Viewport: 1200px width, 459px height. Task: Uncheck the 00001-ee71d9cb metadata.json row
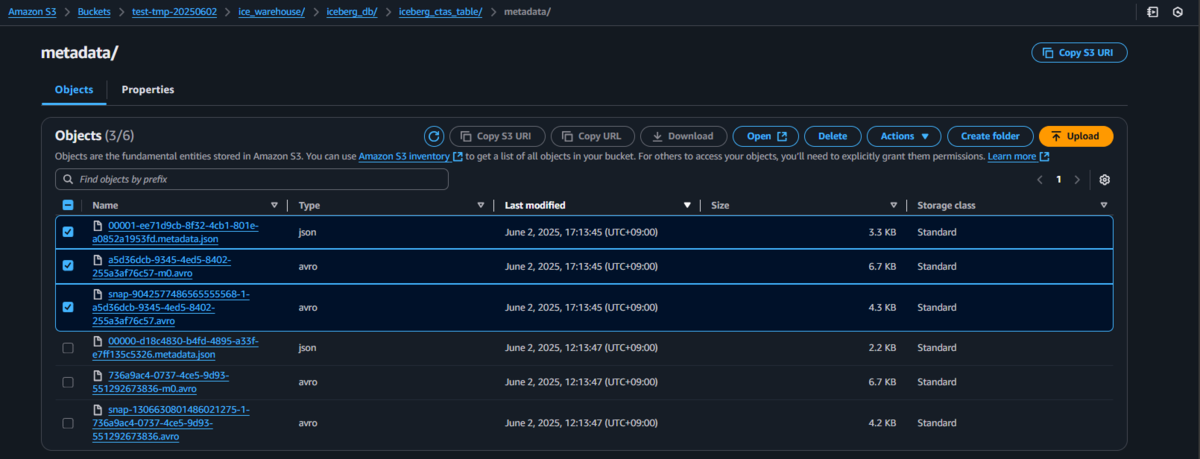pyautogui.click(x=68, y=232)
